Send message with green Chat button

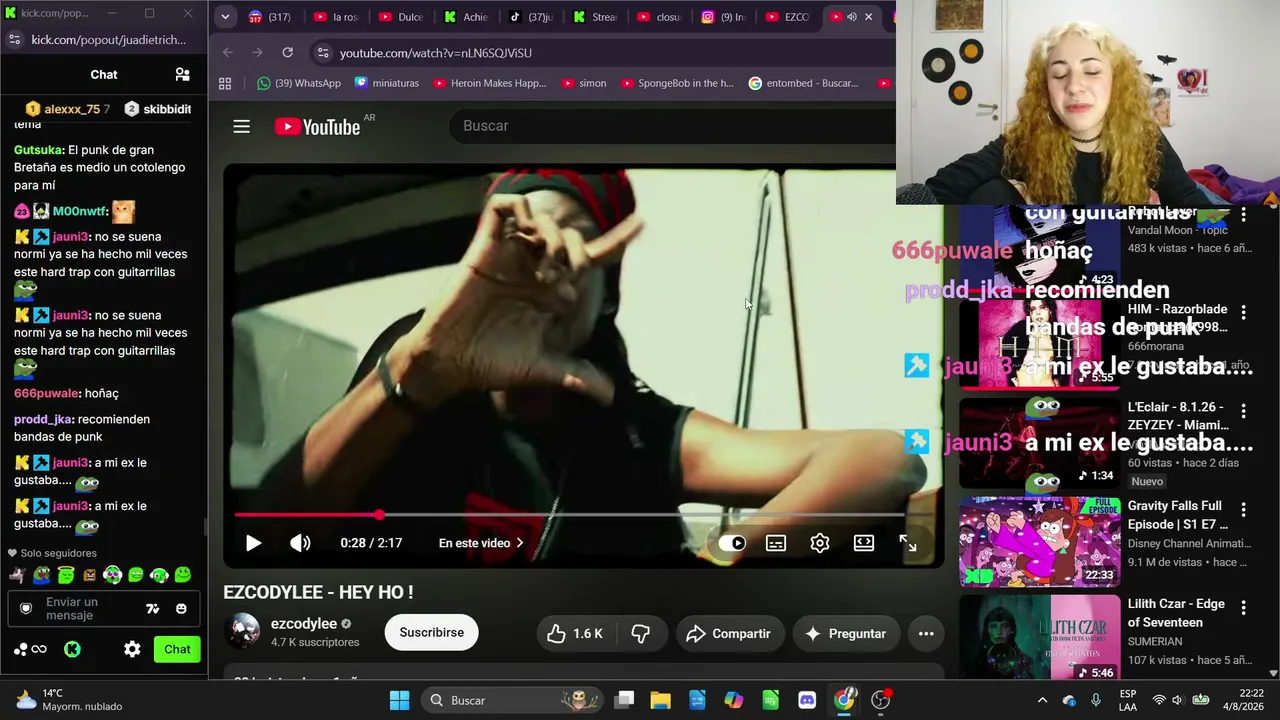(x=177, y=649)
